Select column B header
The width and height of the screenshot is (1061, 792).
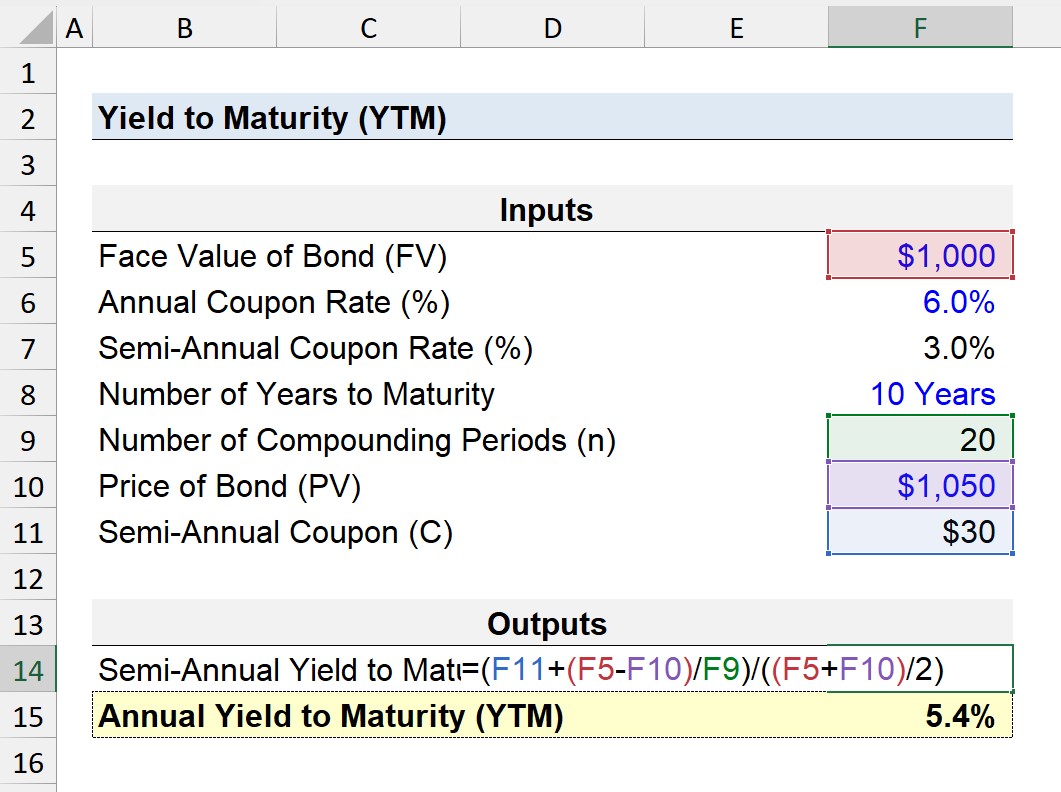184,28
